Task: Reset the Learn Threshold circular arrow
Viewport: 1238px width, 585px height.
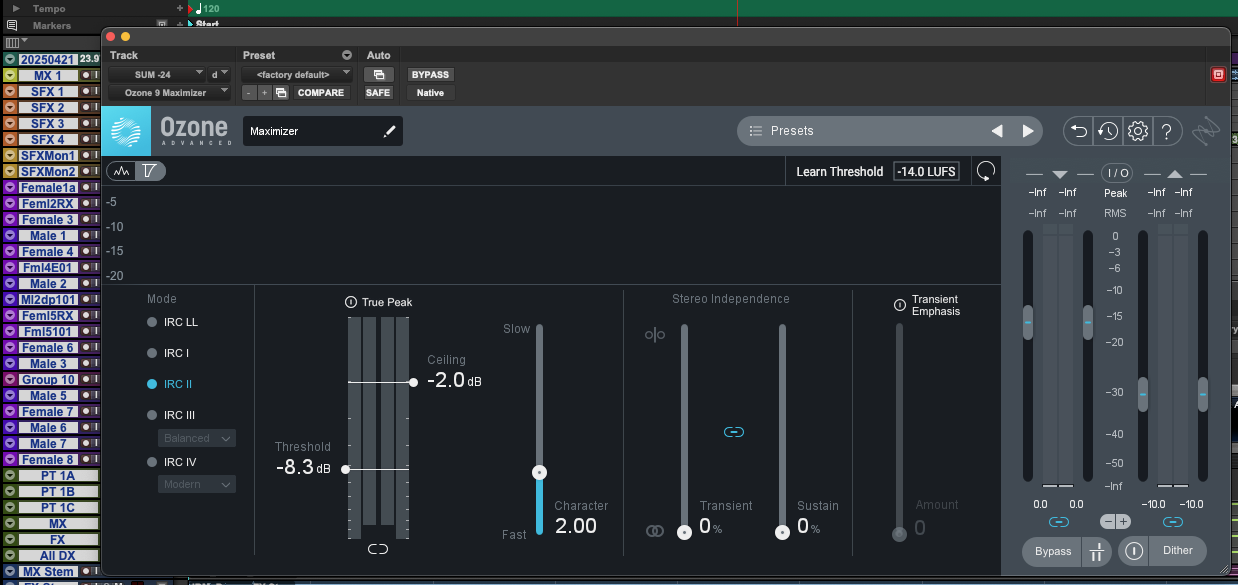Action: (x=986, y=171)
